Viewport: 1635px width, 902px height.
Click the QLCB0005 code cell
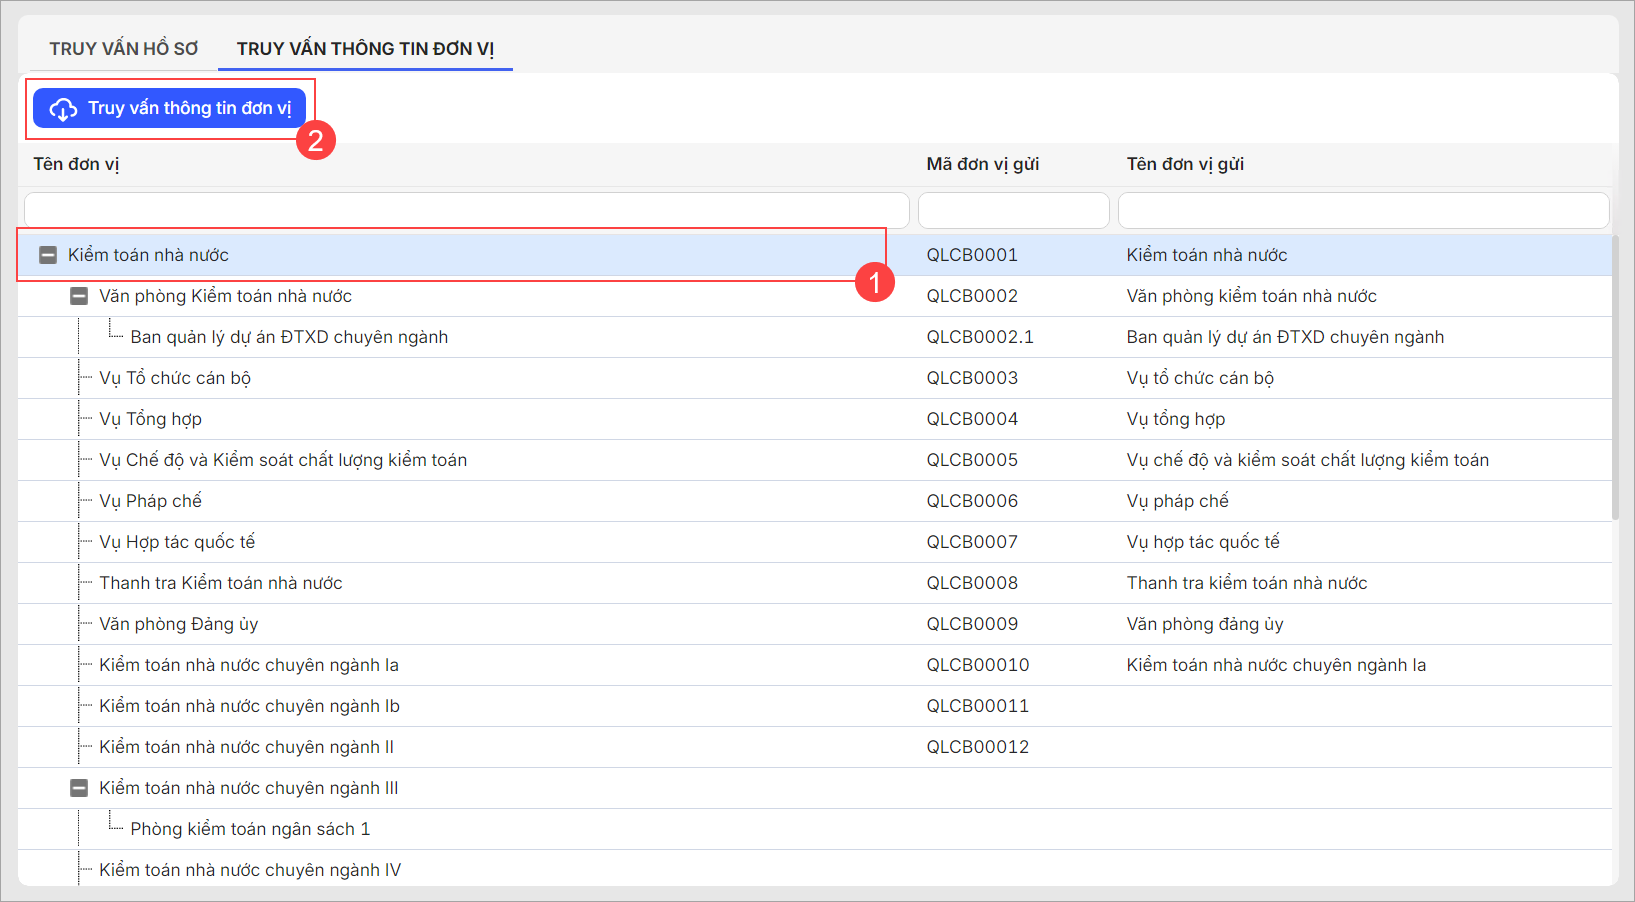tap(971, 460)
